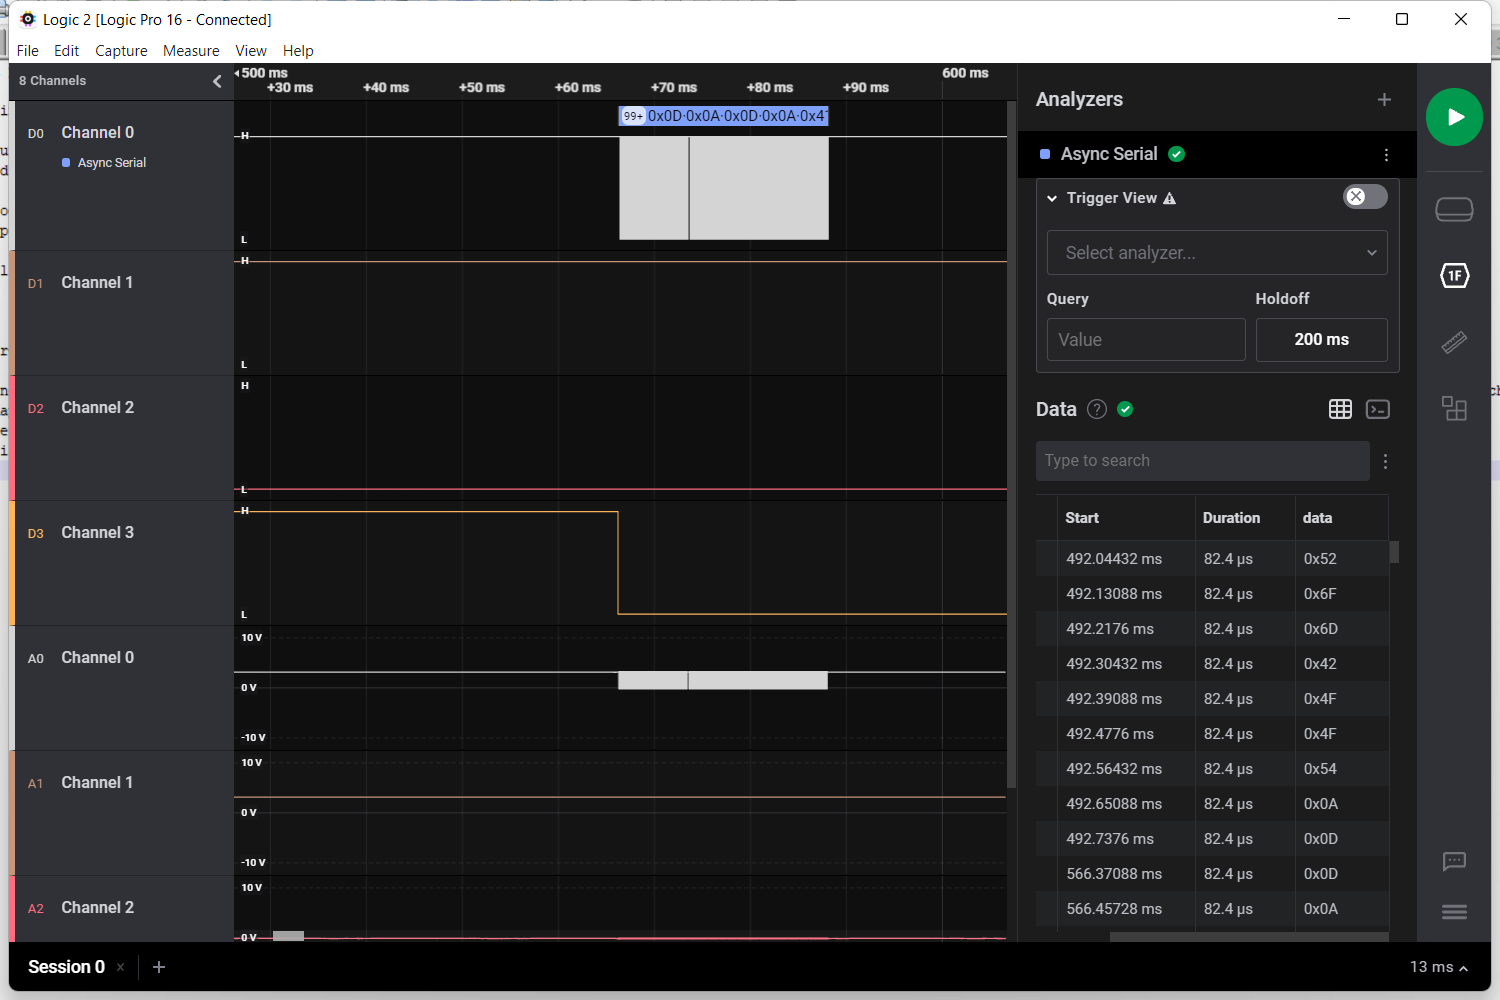
Task: Toggle the Trigger View switch
Action: [1365, 197]
